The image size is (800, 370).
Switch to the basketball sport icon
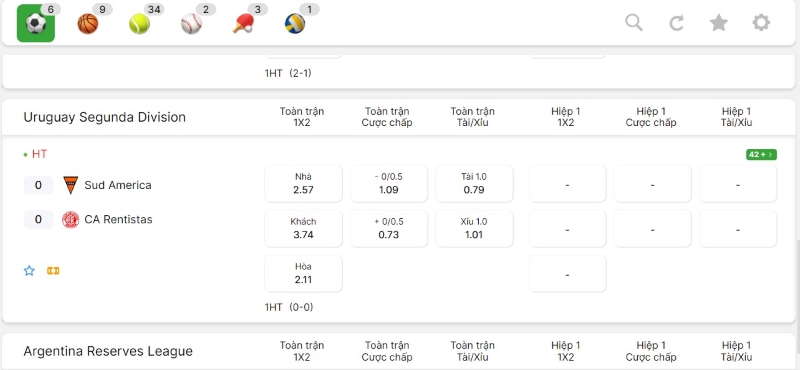(x=88, y=23)
